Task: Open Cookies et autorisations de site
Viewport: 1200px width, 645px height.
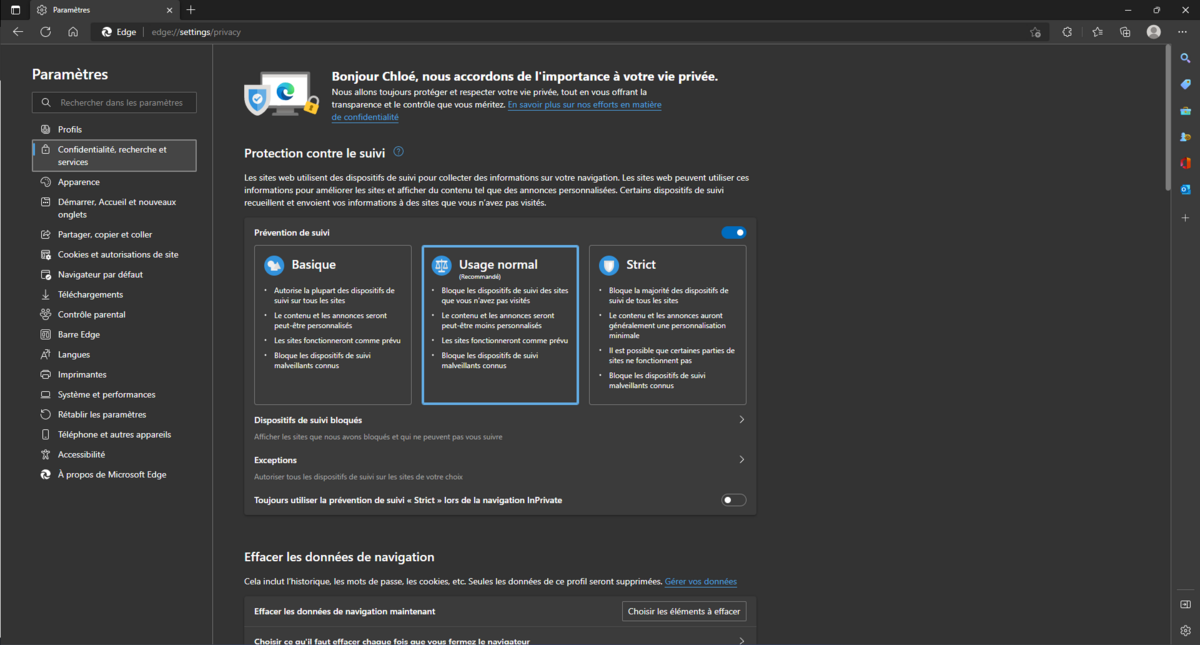Action: click(114, 254)
